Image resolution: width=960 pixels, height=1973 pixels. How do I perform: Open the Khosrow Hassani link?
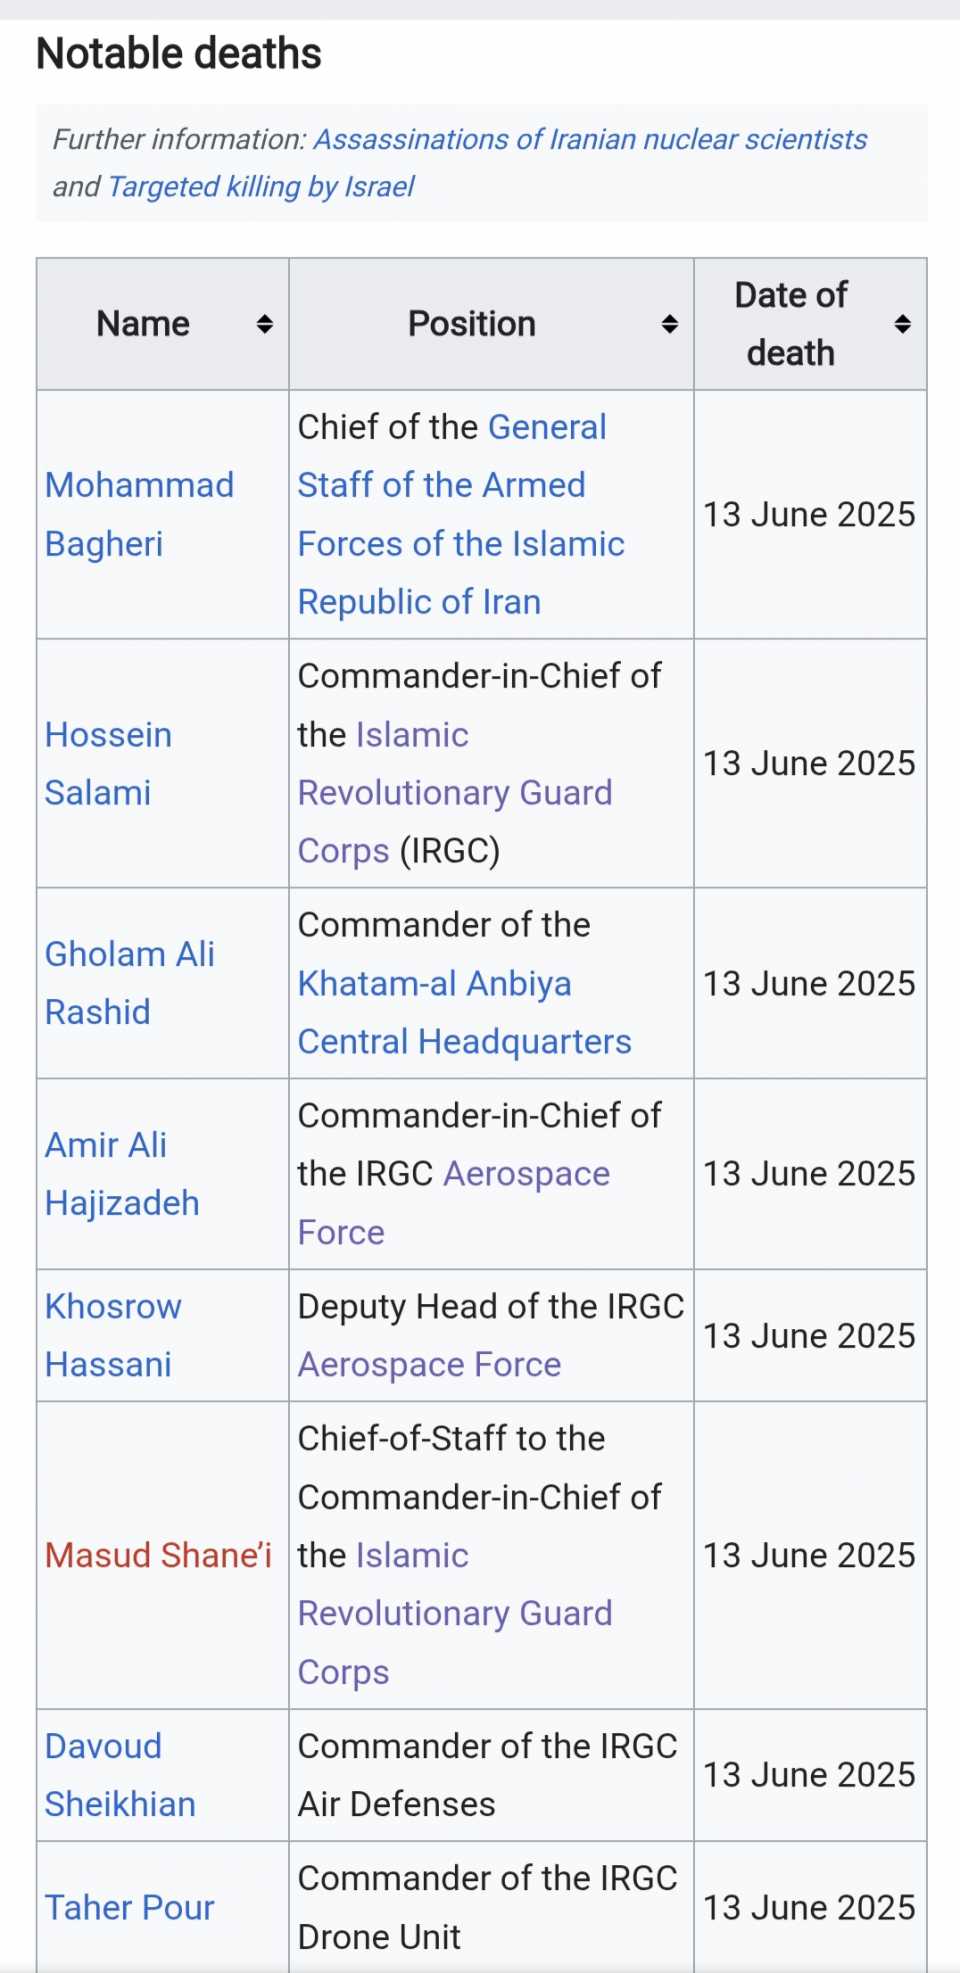[x=113, y=1335]
